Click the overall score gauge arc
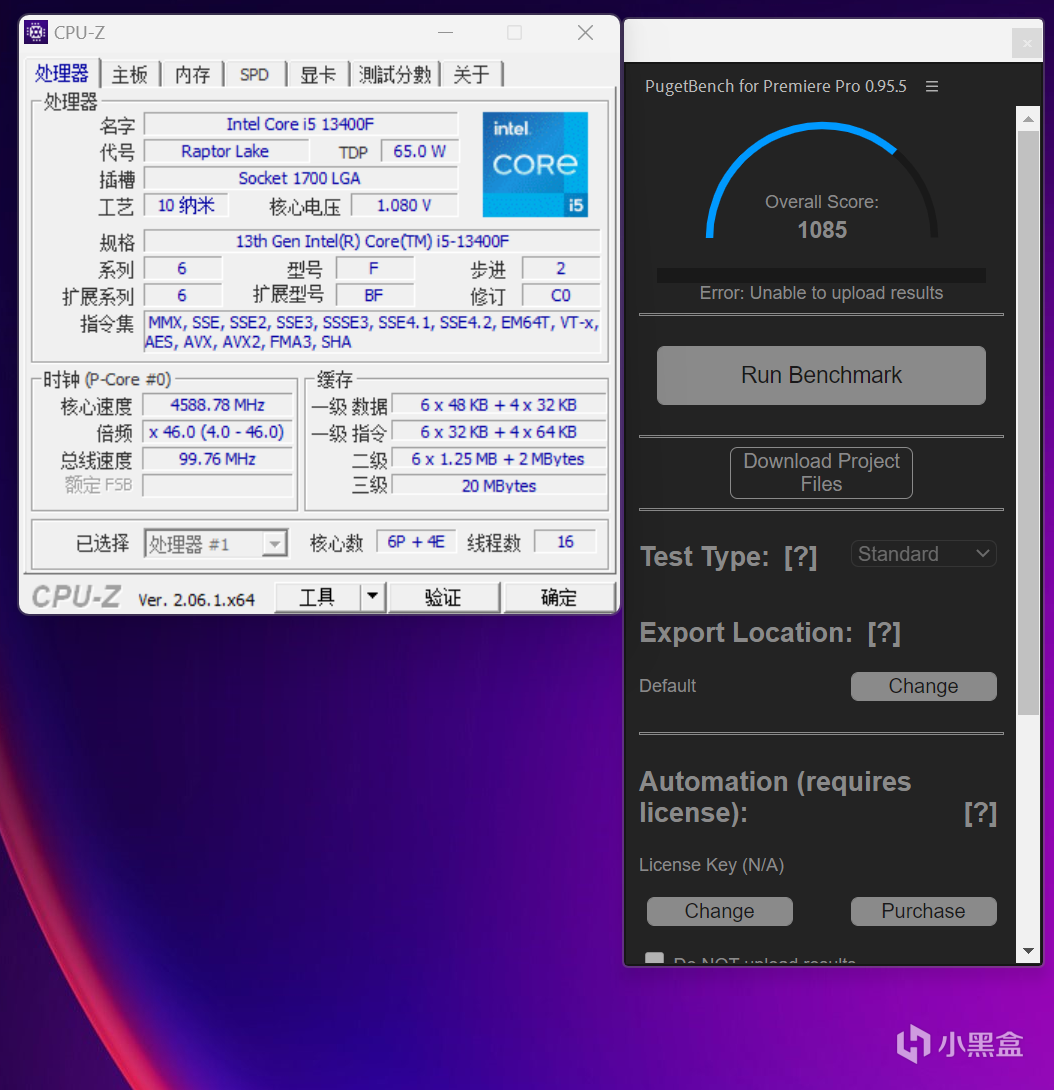This screenshot has width=1054, height=1090. pyautogui.click(x=821, y=178)
